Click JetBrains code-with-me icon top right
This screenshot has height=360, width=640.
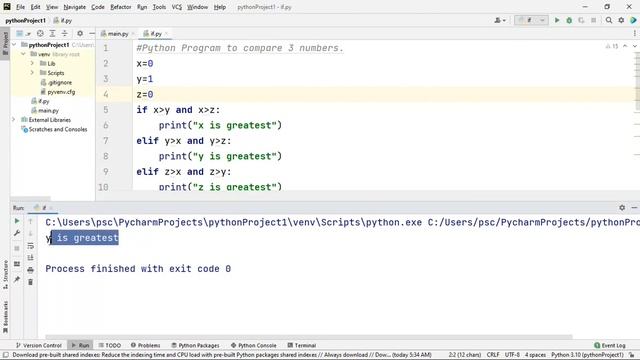633,20
